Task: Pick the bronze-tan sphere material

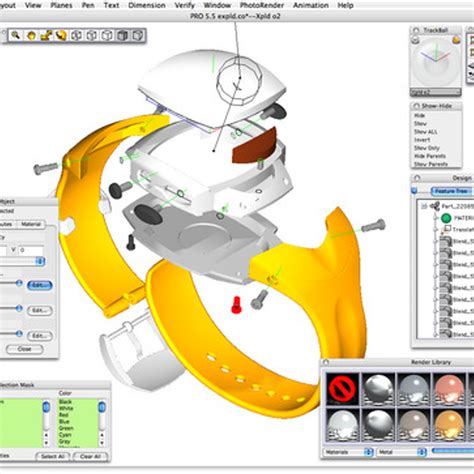Action: [x=414, y=425]
